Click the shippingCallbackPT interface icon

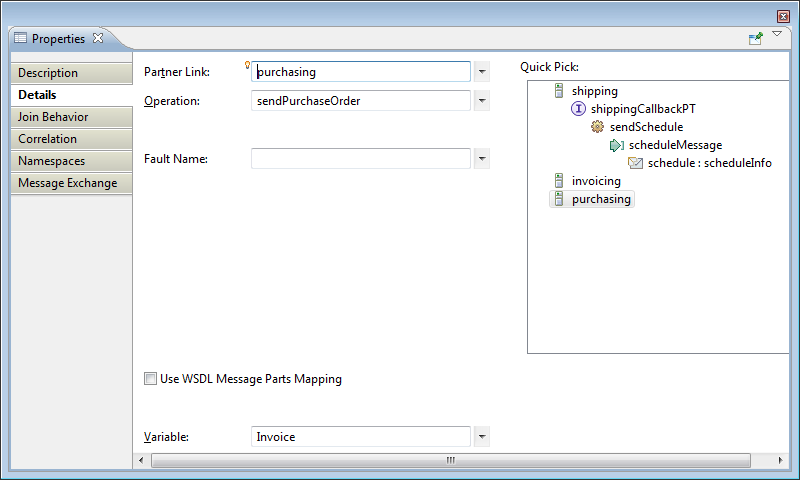578,109
